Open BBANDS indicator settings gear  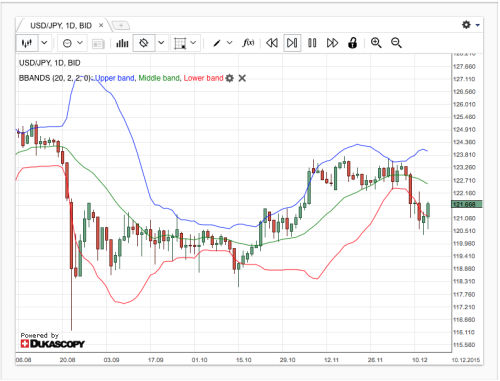(x=230, y=78)
